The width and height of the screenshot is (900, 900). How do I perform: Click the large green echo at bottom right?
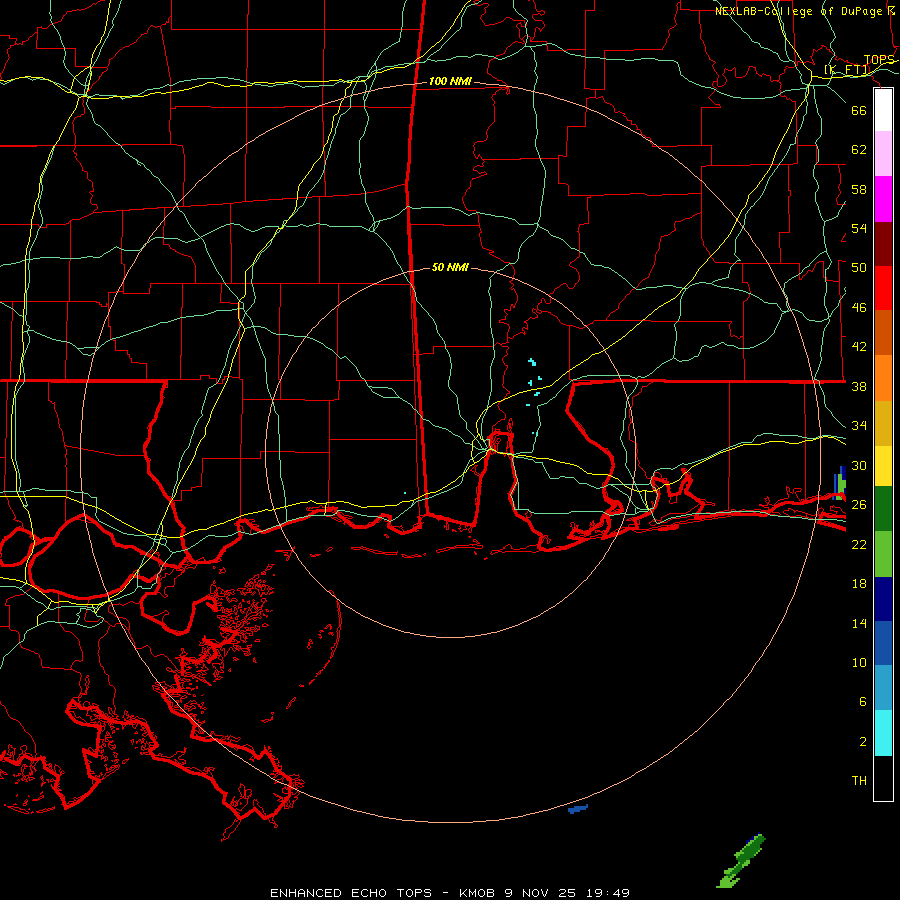[x=741, y=860]
